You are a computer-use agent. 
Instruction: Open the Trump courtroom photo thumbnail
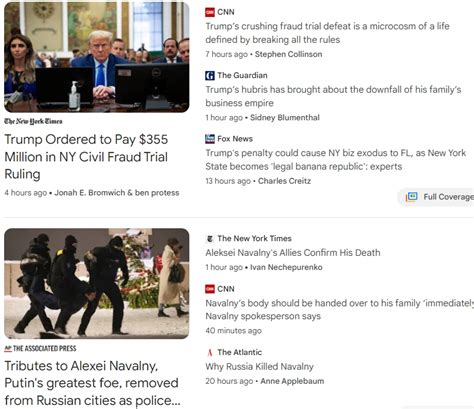[97, 57]
